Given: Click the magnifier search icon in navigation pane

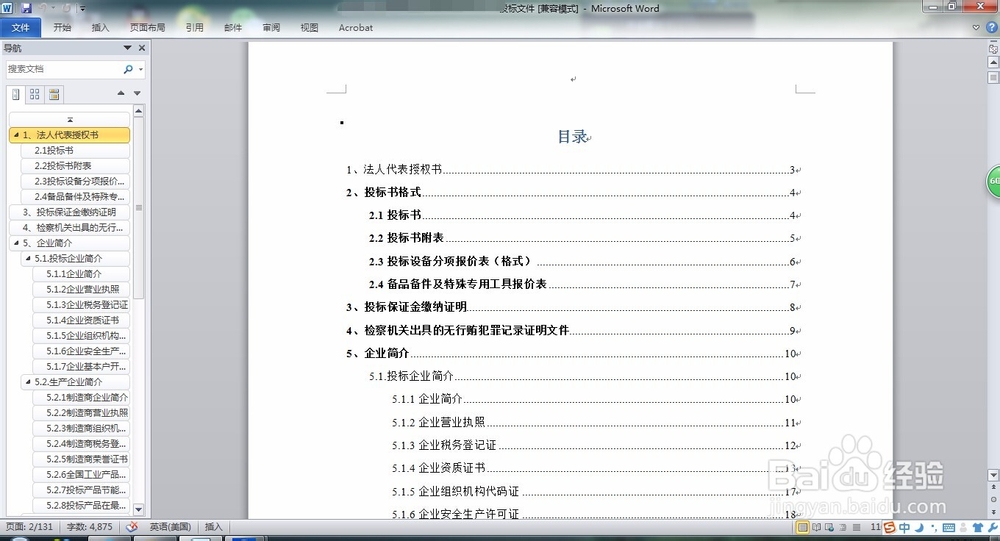Looking at the screenshot, I should coord(128,69).
